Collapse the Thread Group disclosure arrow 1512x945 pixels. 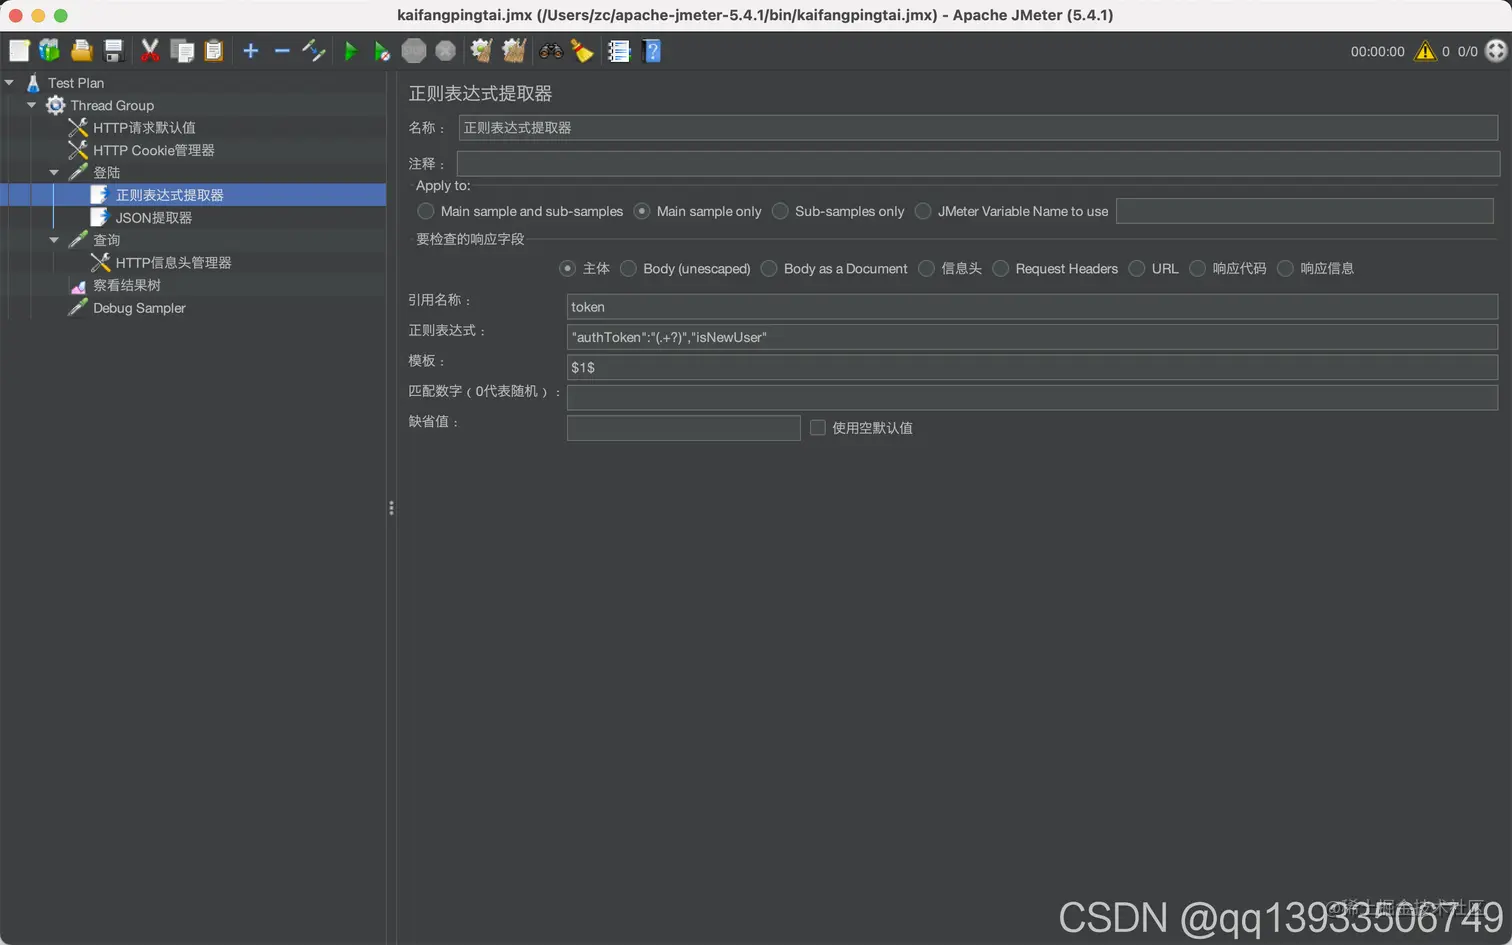pyautogui.click(x=31, y=105)
